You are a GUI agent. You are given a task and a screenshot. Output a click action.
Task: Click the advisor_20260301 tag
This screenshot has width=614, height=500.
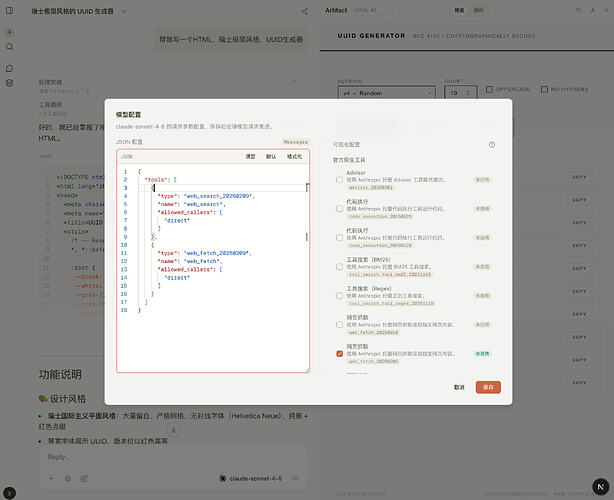coord(371,188)
